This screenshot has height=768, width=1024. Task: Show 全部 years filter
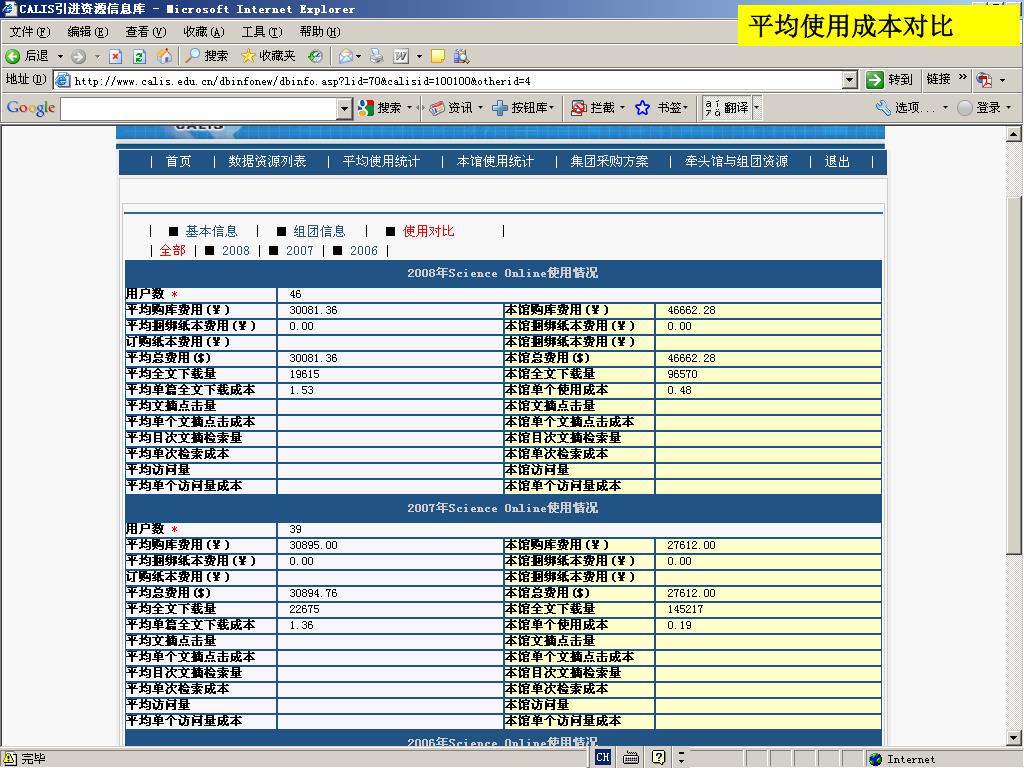(172, 251)
